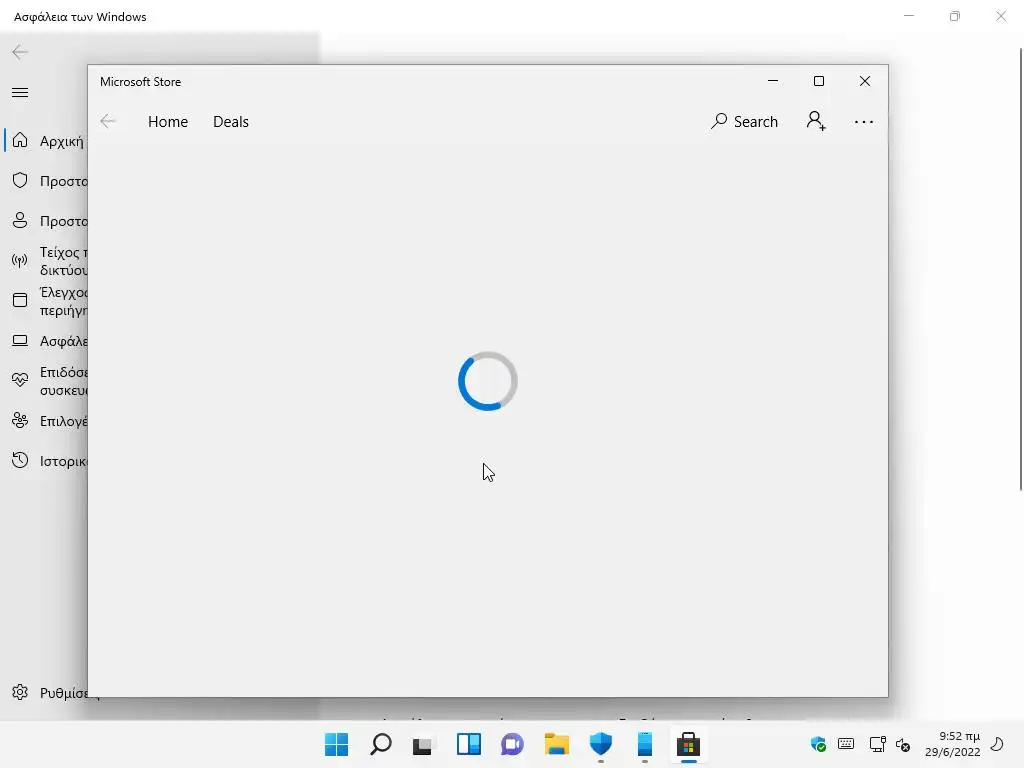Click the Search button in Microsoft Store
This screenshot has width=1024, height=768.
(744, 121)
